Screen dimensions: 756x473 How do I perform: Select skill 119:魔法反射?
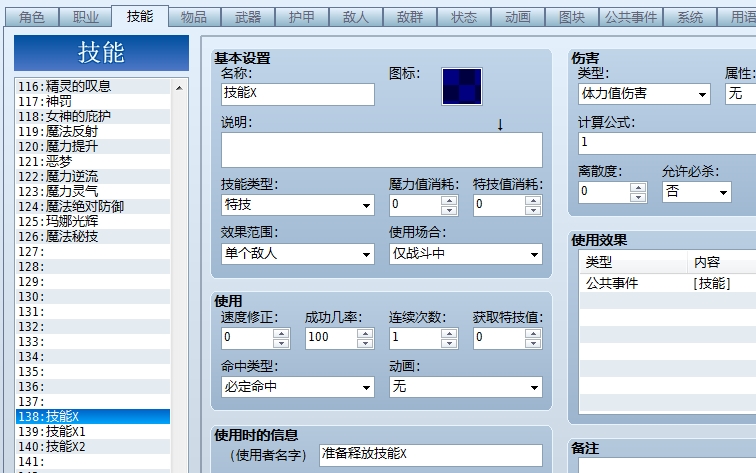(x=93, y=131)
